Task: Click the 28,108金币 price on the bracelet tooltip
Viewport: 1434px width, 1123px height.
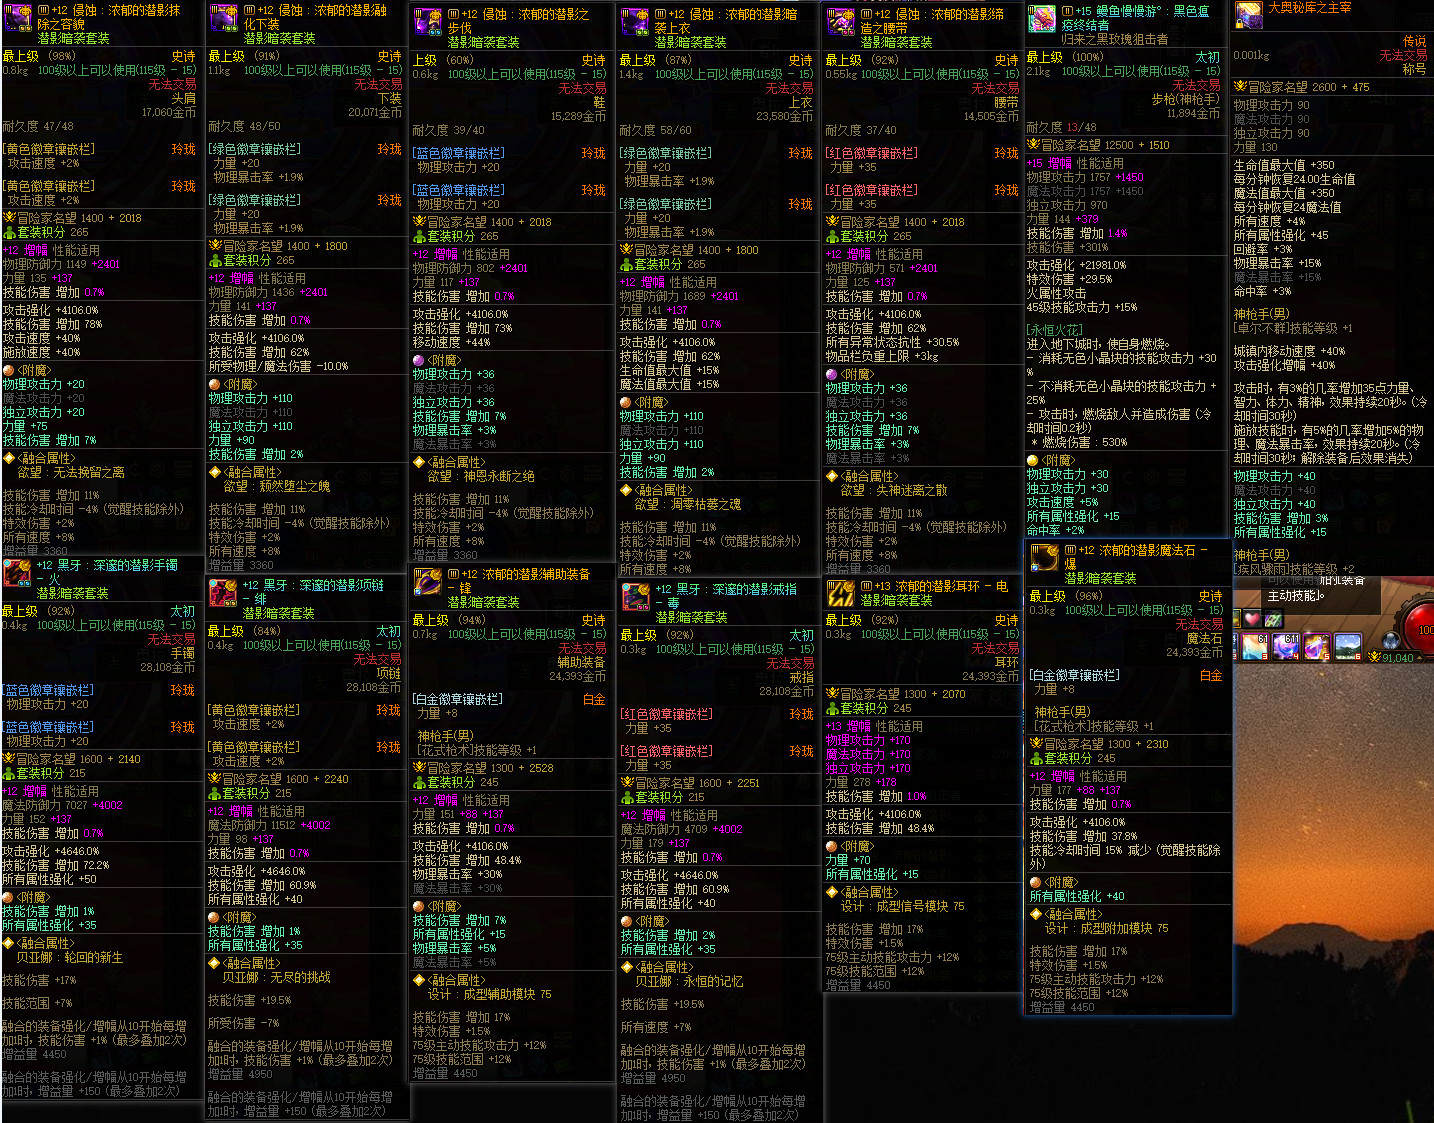Action: tap(168, 668)
